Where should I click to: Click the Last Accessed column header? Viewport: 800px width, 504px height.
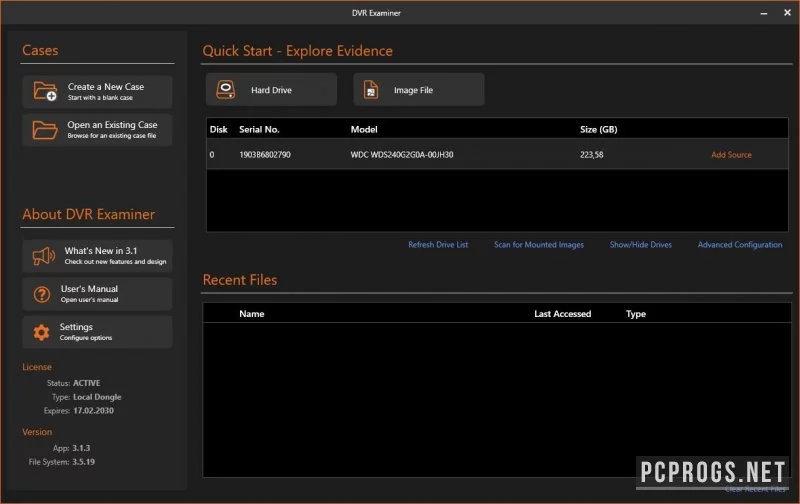click(x=562, y=314)
